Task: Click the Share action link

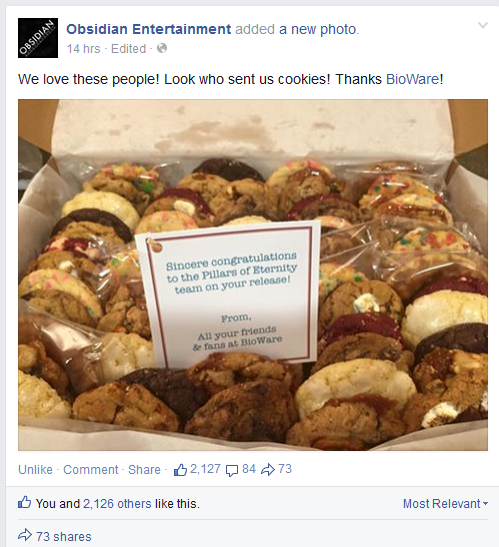Action: [144, 470]
